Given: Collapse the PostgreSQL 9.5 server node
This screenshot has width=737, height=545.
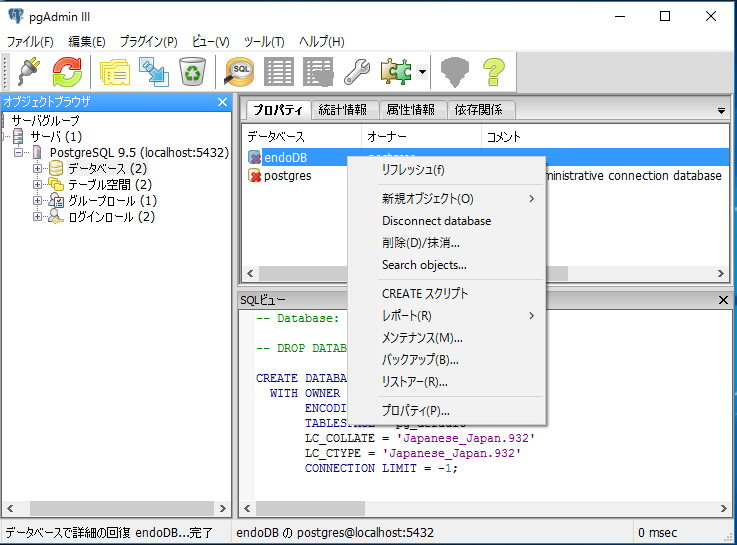Looking at the screenshot, I should click(18, 152).
